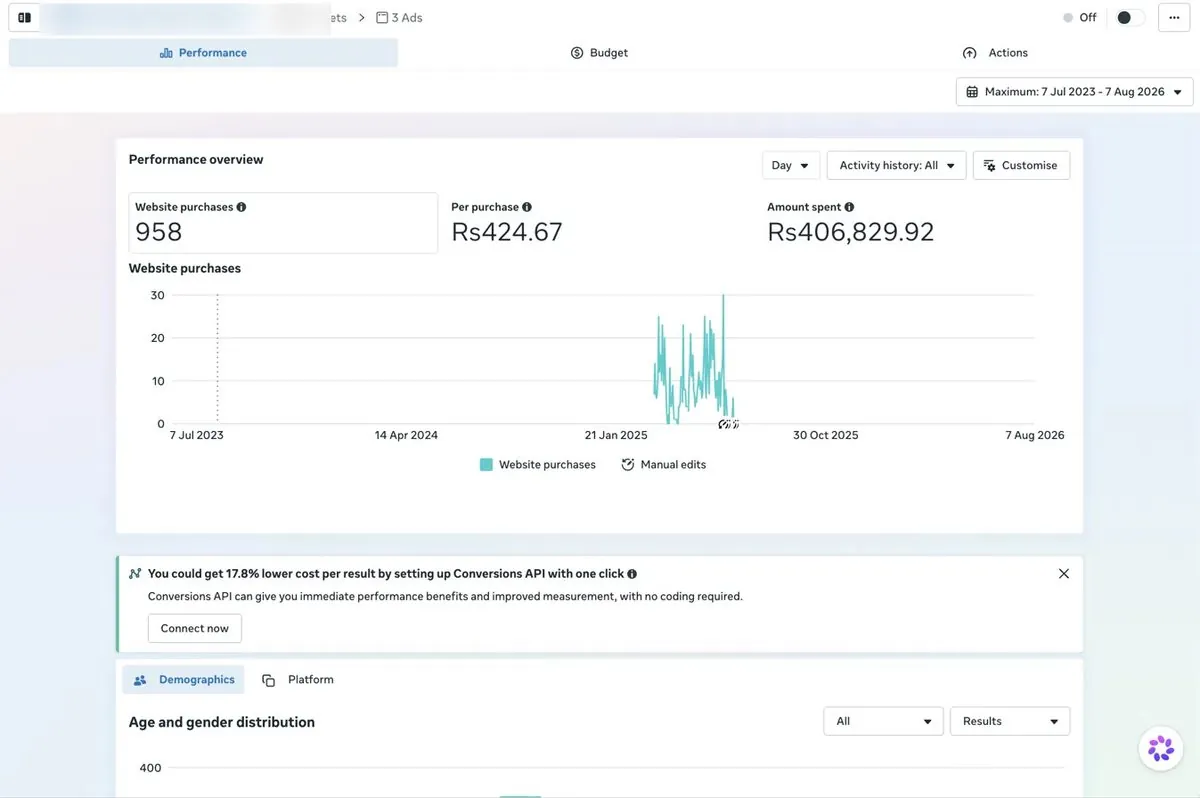Open the purple assistant floating button

click(x=1161, y=748)
